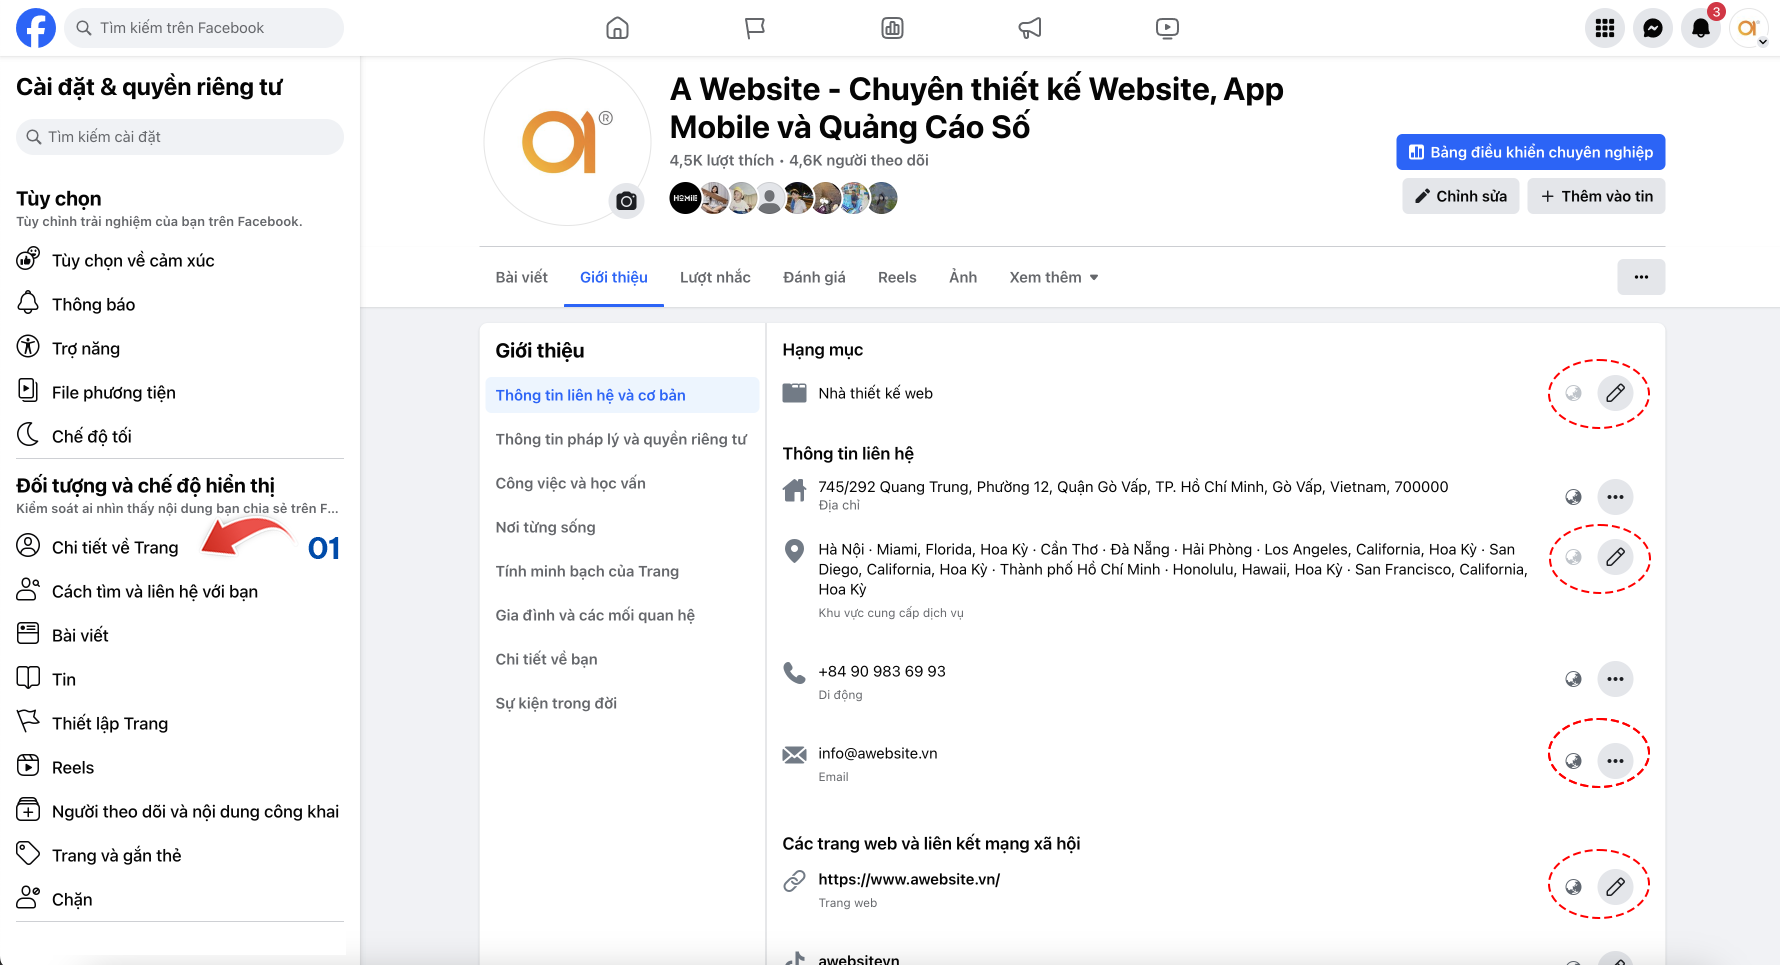
Task: Select Nơi từng sống section
Action: 622,527
